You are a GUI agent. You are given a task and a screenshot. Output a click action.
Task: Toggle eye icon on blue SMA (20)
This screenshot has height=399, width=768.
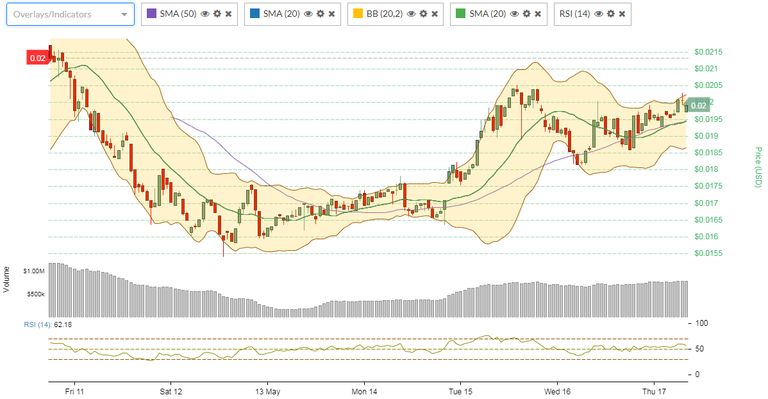click(308, 14)
